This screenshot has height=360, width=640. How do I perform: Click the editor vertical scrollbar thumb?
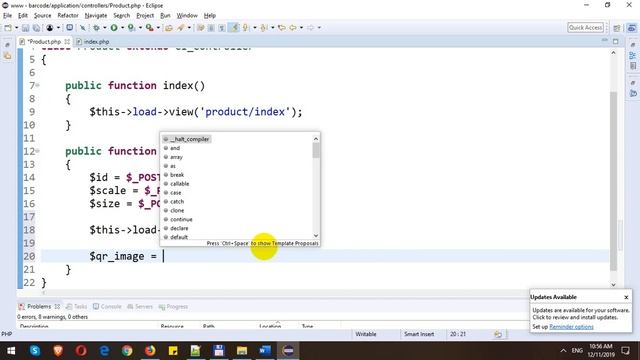[x=613, y=180]
